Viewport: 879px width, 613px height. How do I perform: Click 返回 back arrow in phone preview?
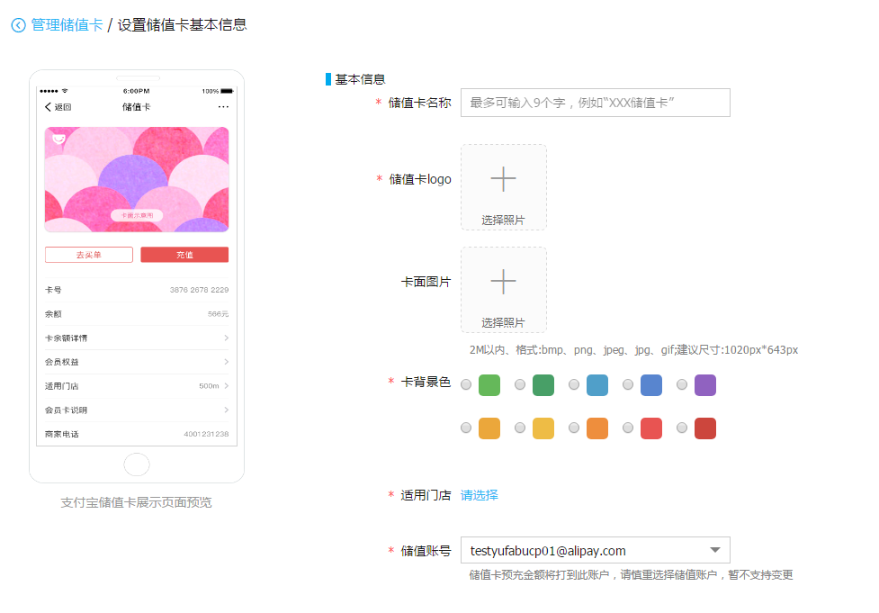58,107
